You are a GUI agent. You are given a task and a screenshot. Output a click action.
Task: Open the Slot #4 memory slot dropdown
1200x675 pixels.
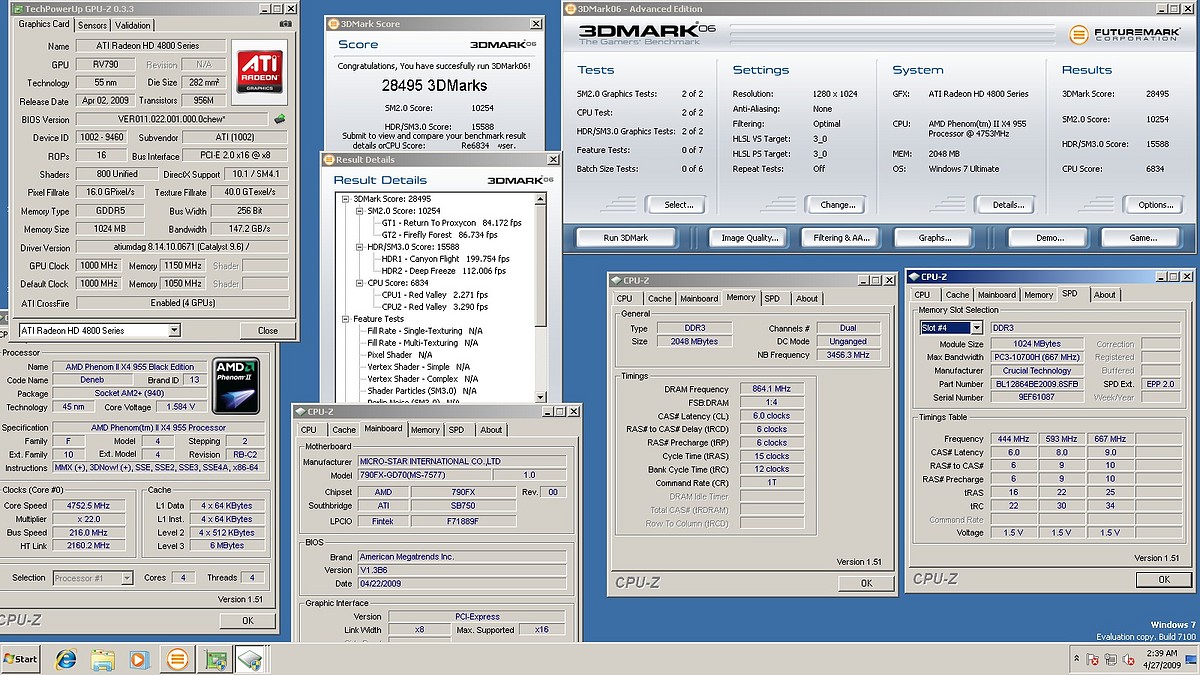(x=976, y=327)
